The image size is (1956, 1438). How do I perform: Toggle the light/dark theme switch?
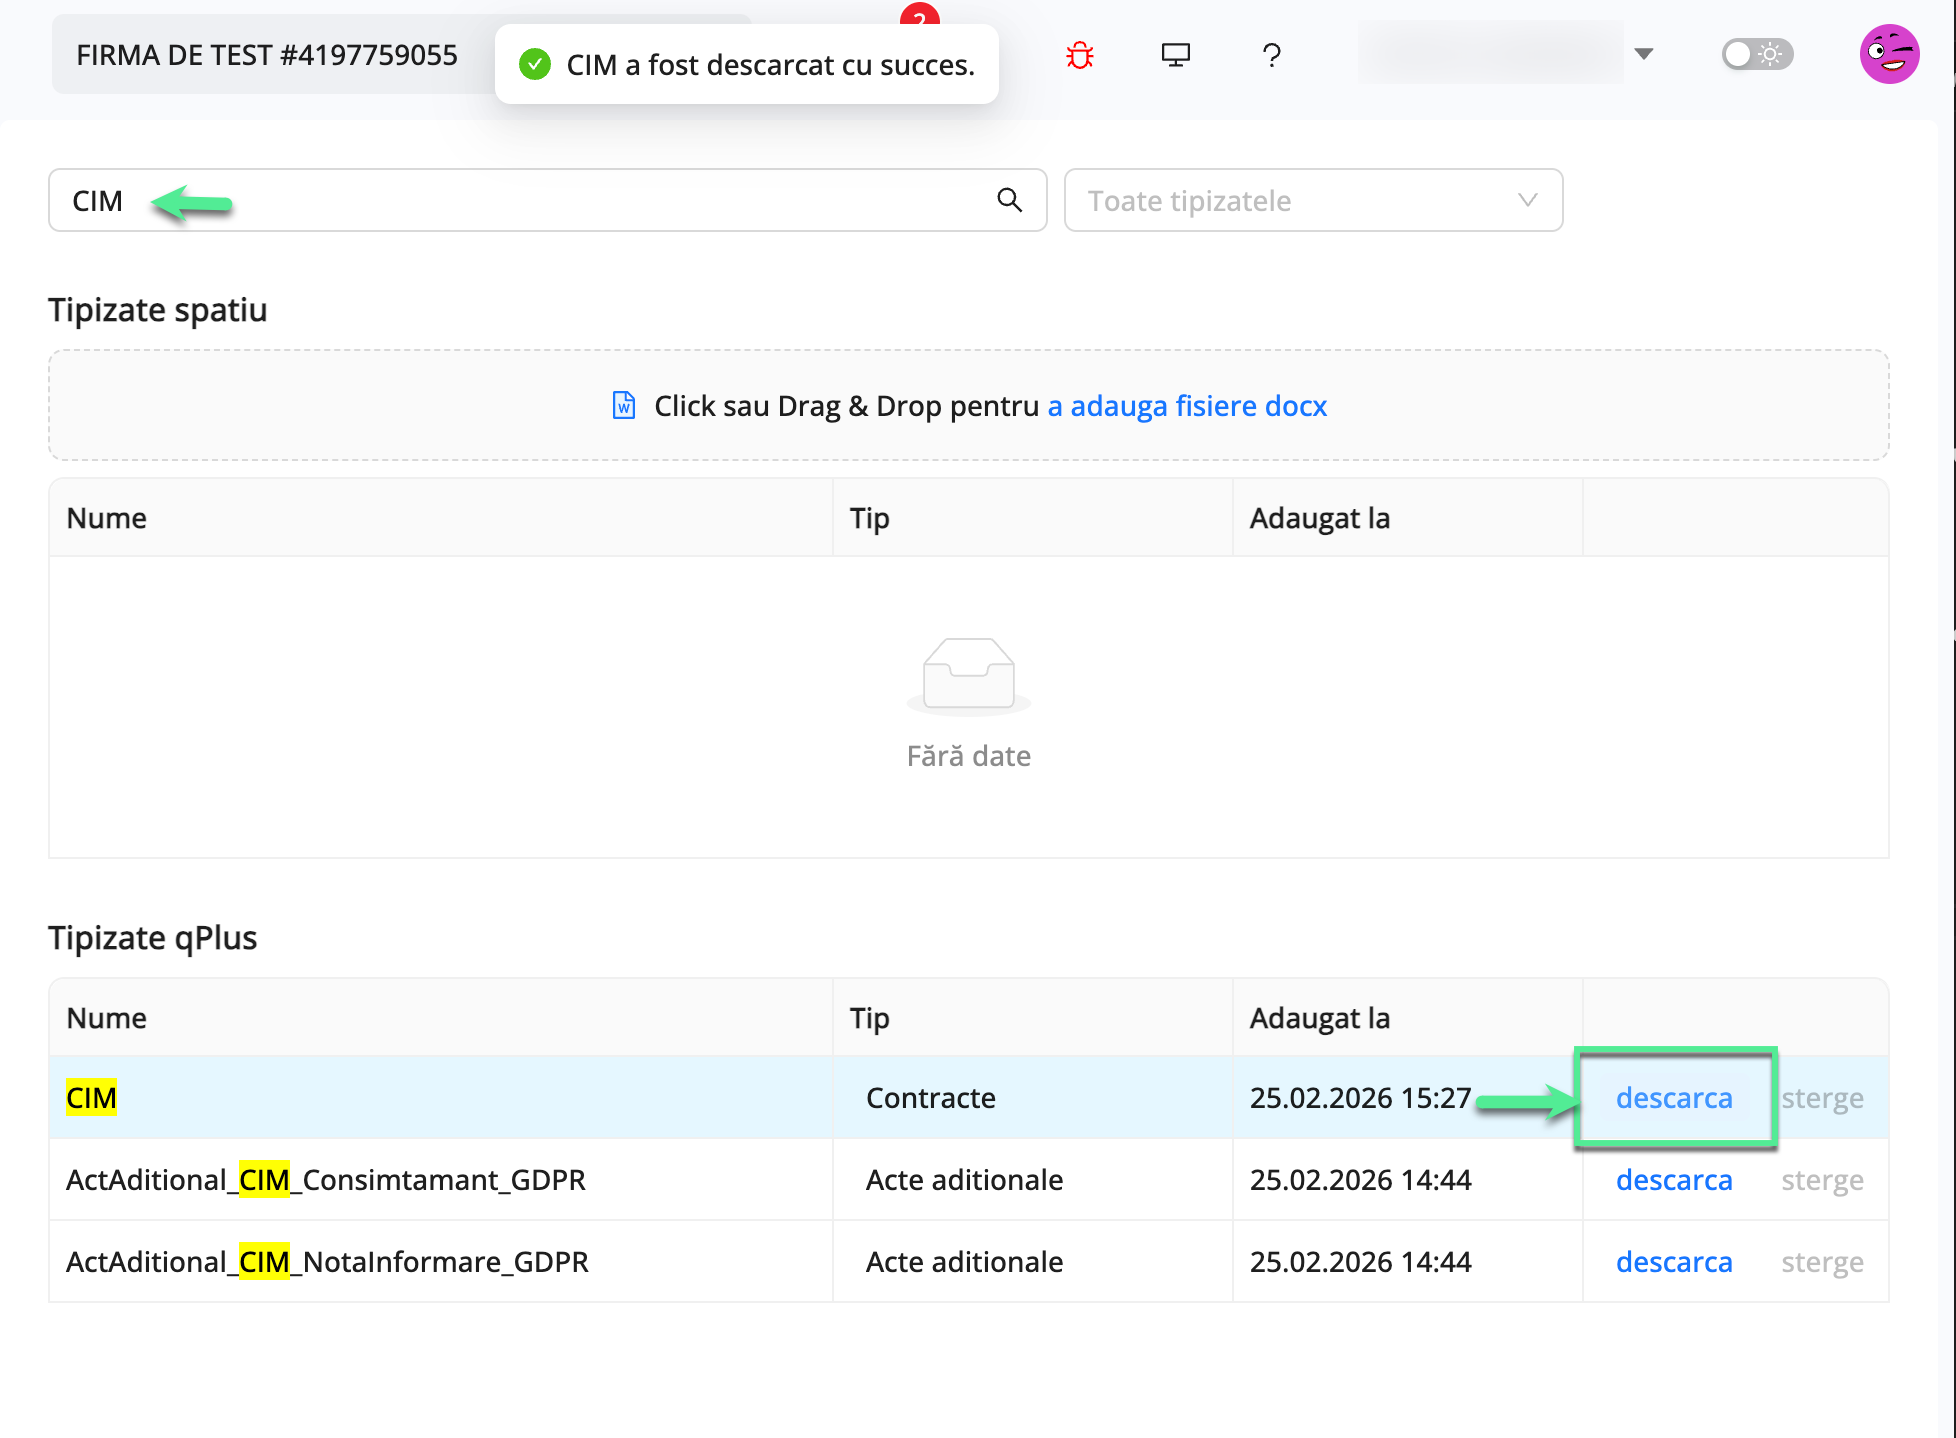click(1756, 54)
